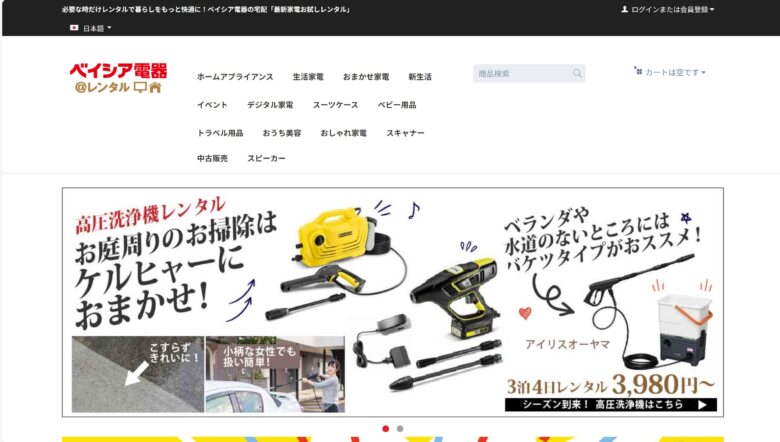Click the shopping cart icon
This screenshot has width=780, height=442.
coord(638,72)
